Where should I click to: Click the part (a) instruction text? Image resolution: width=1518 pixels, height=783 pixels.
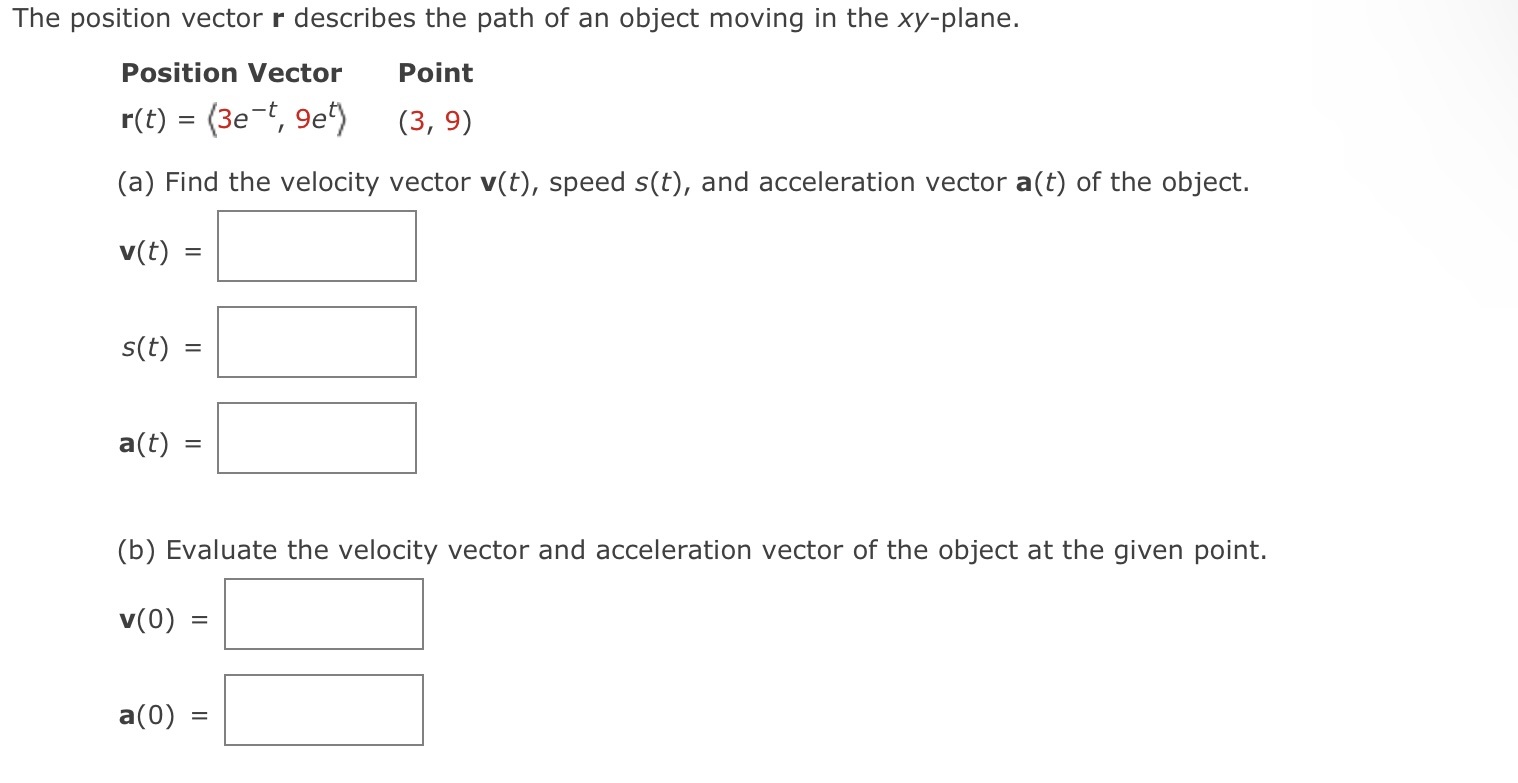(x=680, y=182)
